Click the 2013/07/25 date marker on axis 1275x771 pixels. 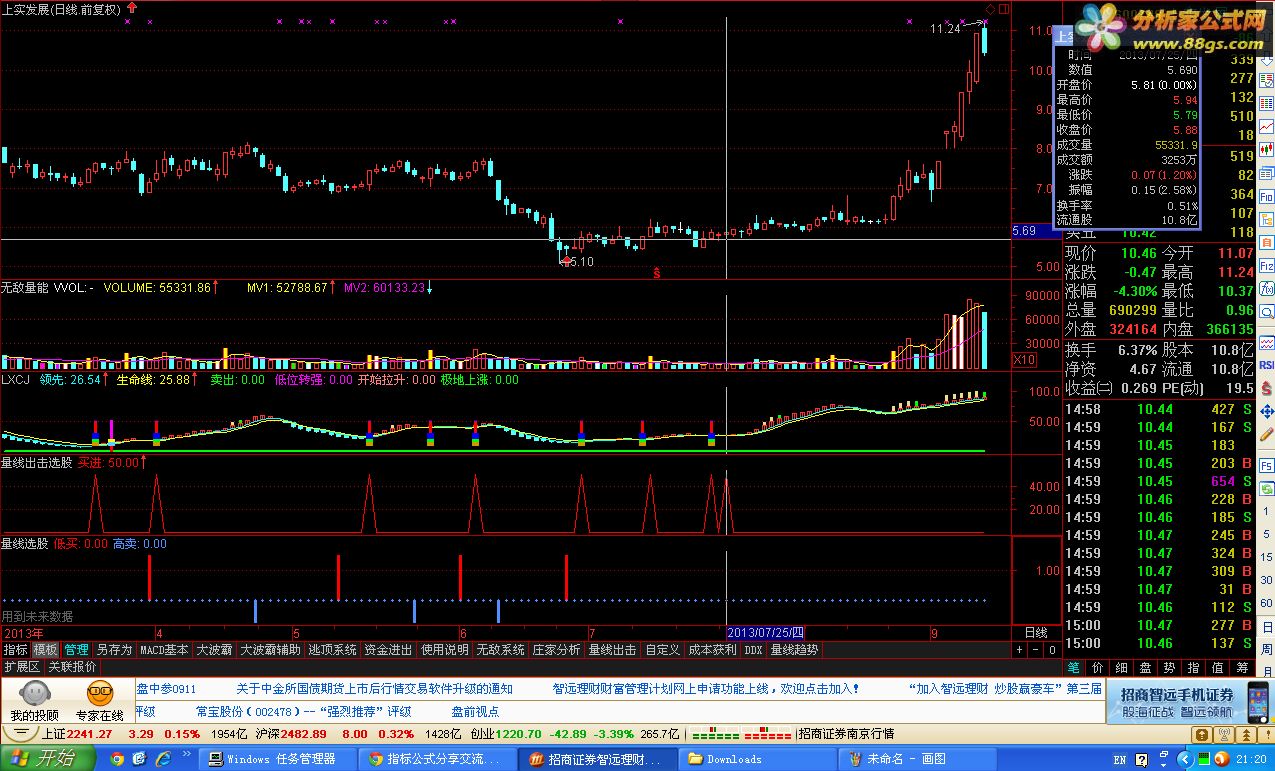click(766, 632)
